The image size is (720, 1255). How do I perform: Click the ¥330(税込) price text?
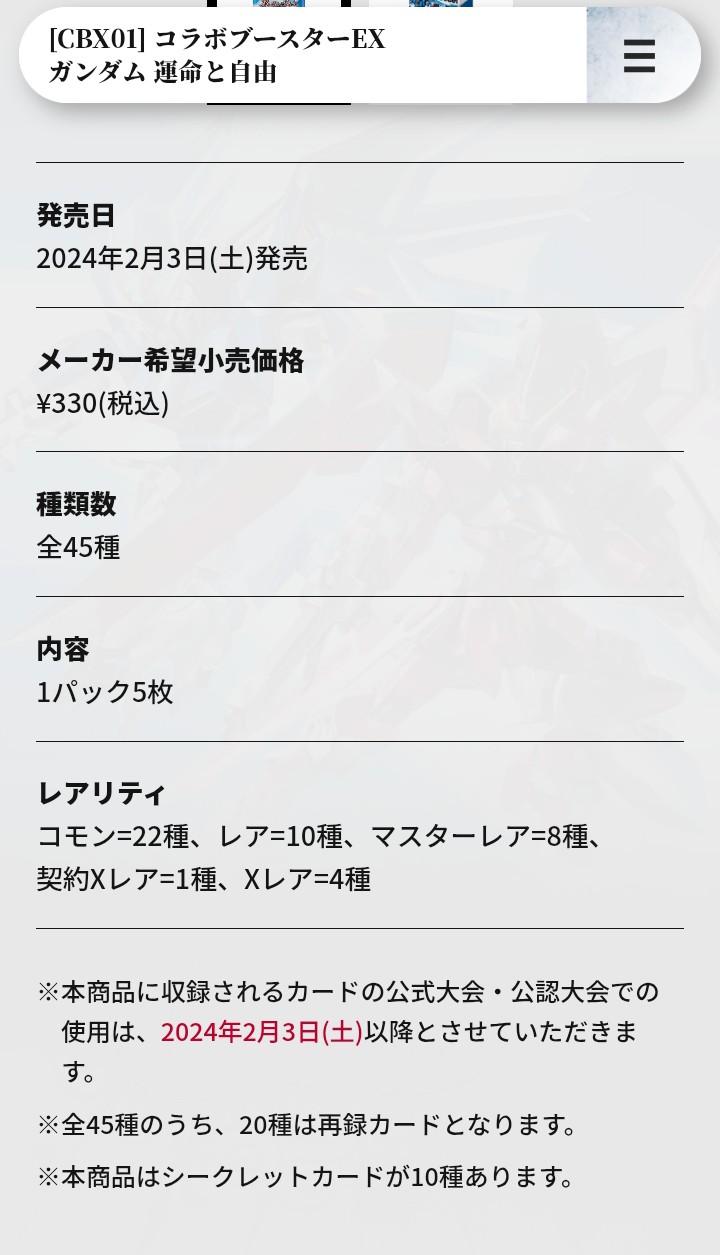[x=102, y=404]
